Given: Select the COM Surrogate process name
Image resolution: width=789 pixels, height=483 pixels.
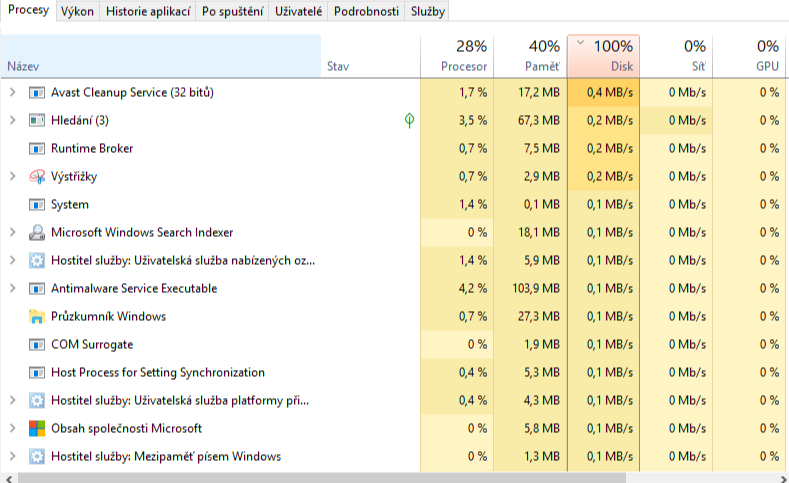Looking at the screenshot, I should (x=92, y=345).
